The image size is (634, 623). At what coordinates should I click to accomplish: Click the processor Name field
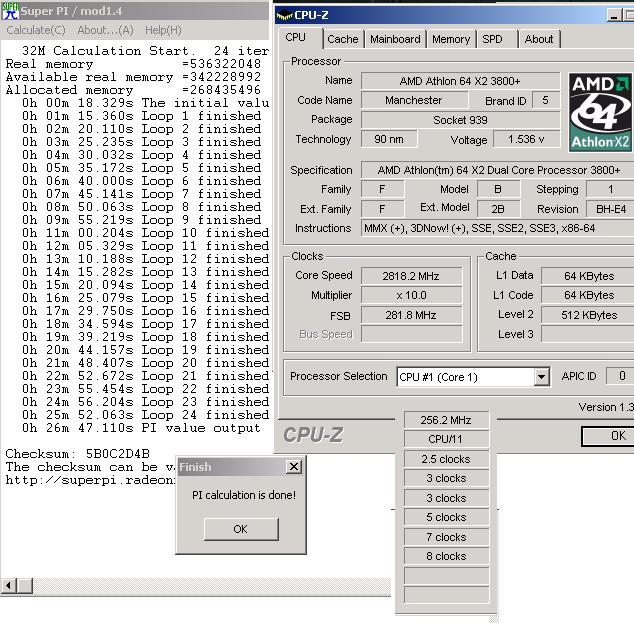pyautogui.click(x=460, y=80)
